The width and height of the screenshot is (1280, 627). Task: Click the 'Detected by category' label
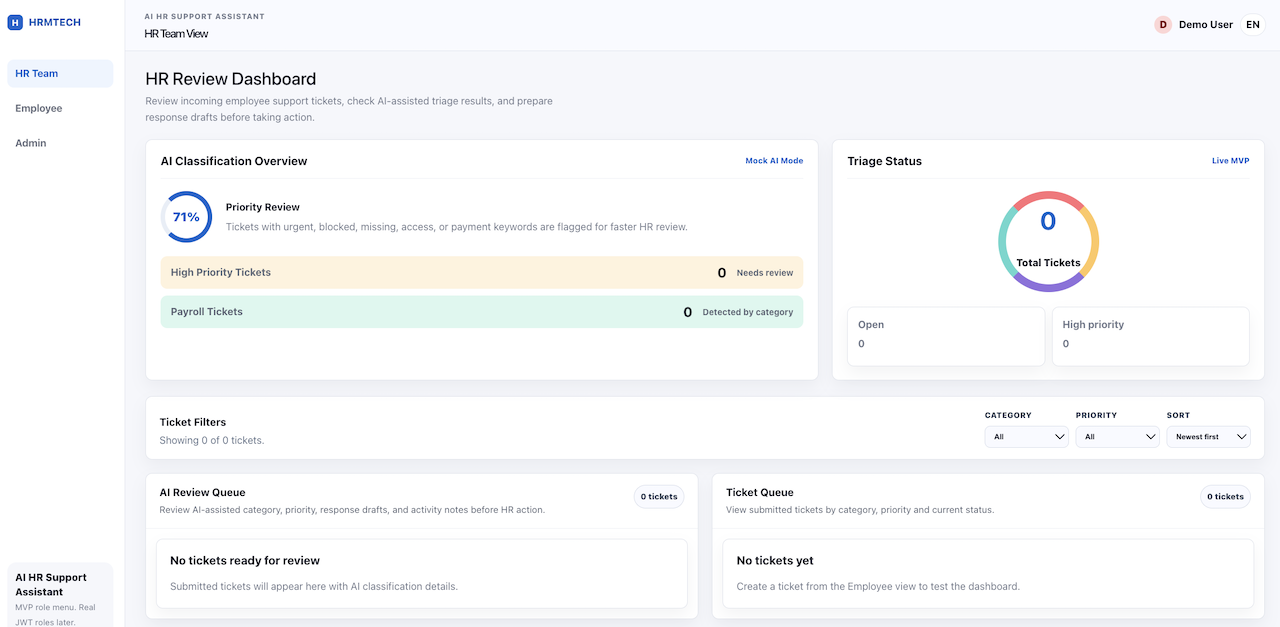pos(748,312)
